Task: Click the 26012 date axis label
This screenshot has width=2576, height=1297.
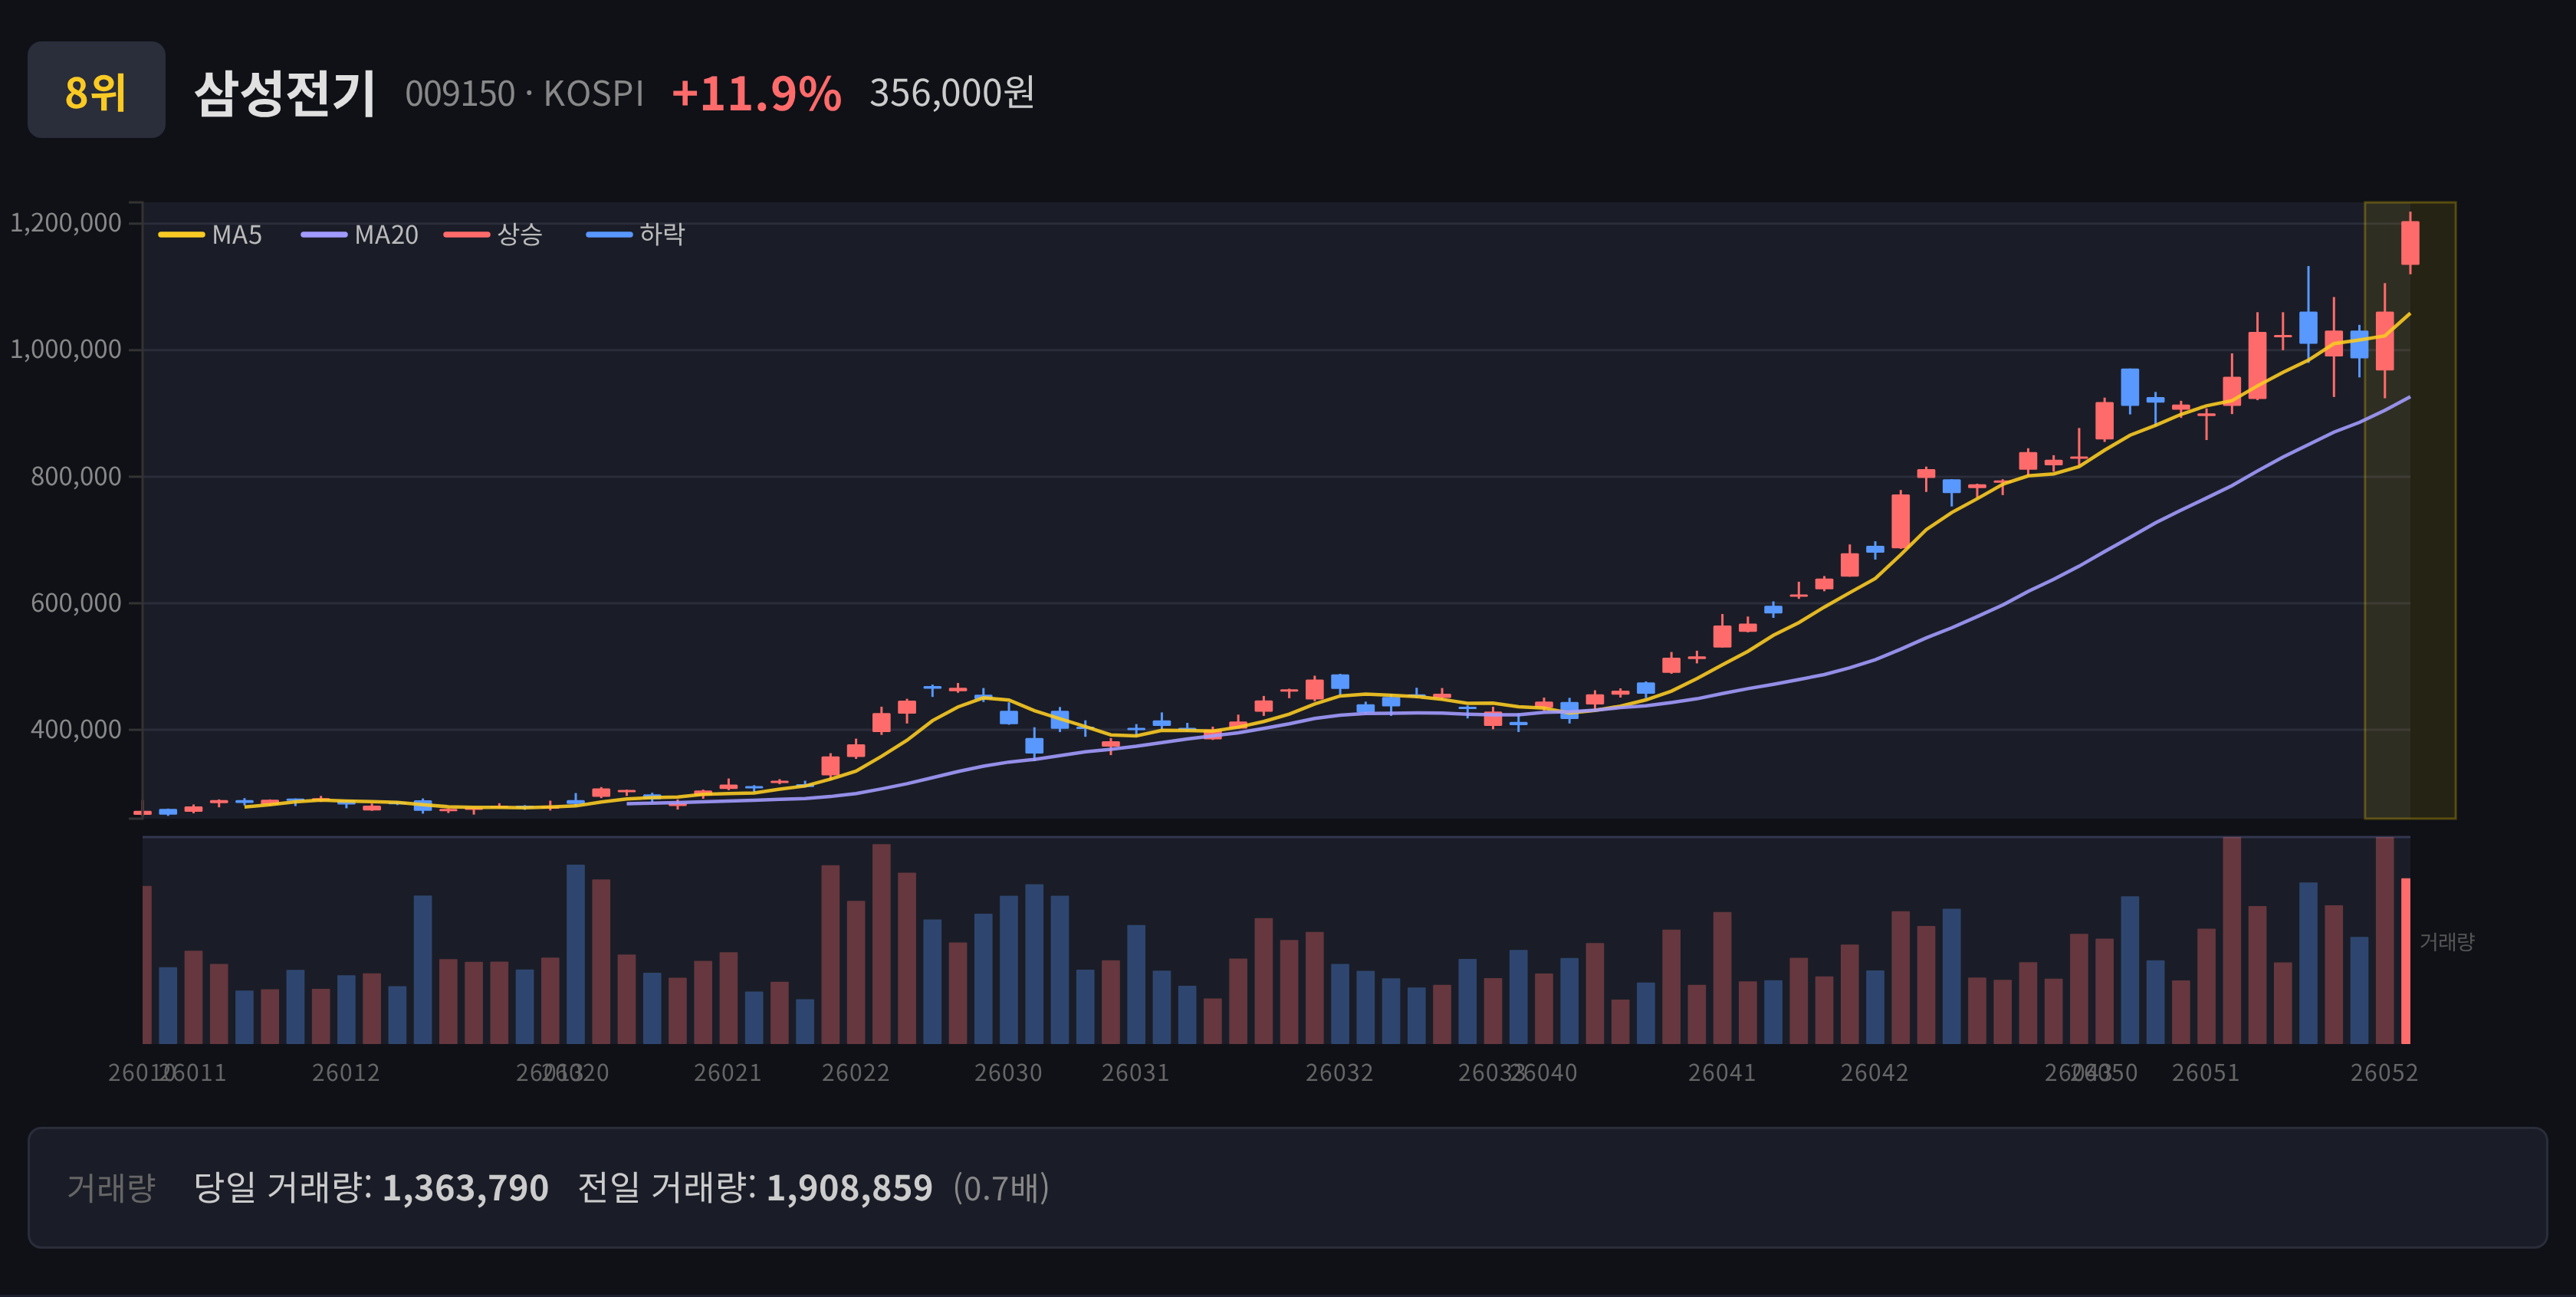Action: [346, 1073]
